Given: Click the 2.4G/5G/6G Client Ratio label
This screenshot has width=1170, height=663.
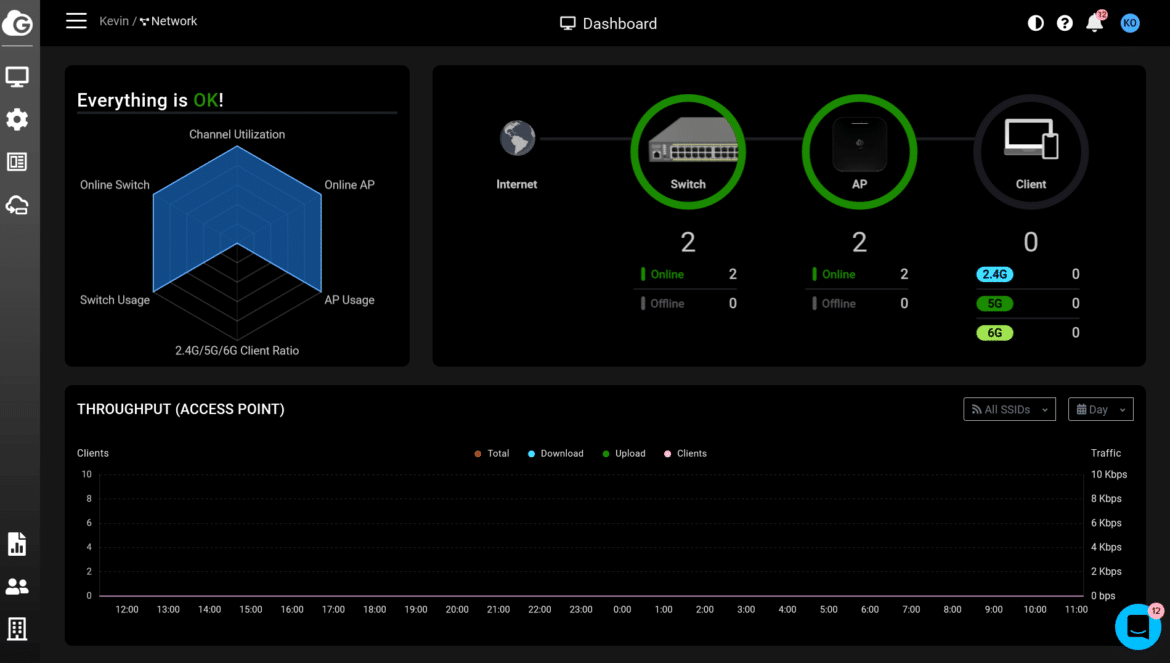Looking at the screenshot, I should (237, 351).
